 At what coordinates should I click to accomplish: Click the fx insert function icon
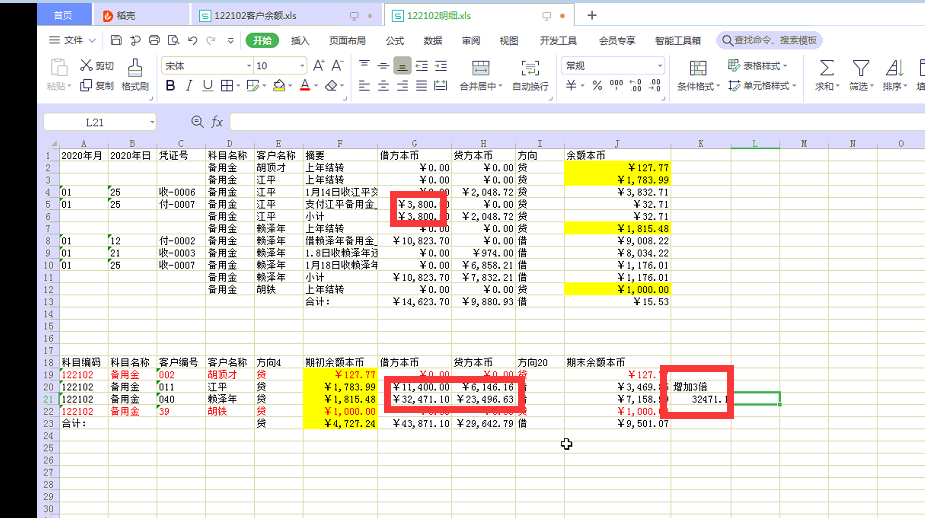coord(217,122)
